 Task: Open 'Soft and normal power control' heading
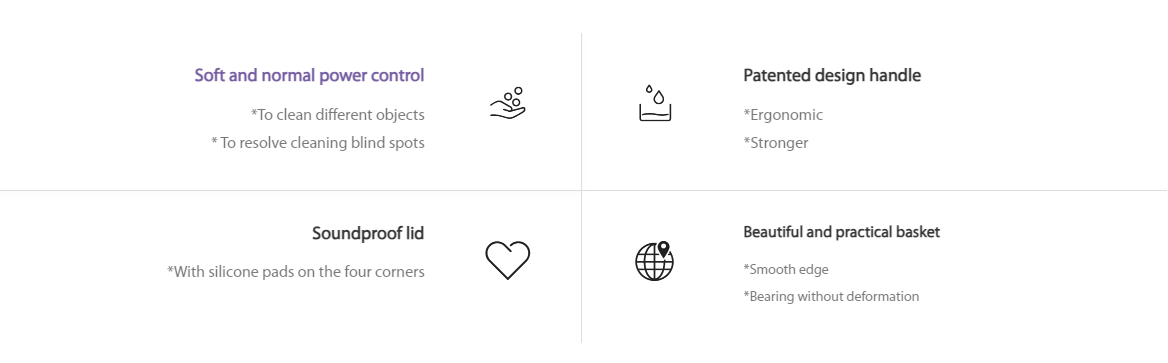point(309,75)
